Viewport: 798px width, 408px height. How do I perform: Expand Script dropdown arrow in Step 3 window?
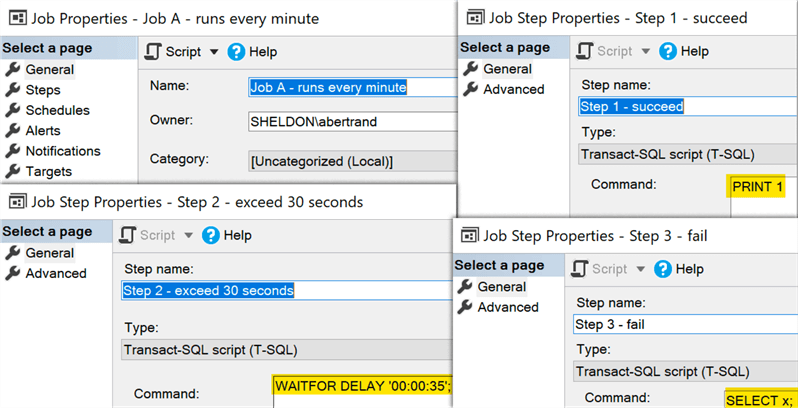pos(641,269)
